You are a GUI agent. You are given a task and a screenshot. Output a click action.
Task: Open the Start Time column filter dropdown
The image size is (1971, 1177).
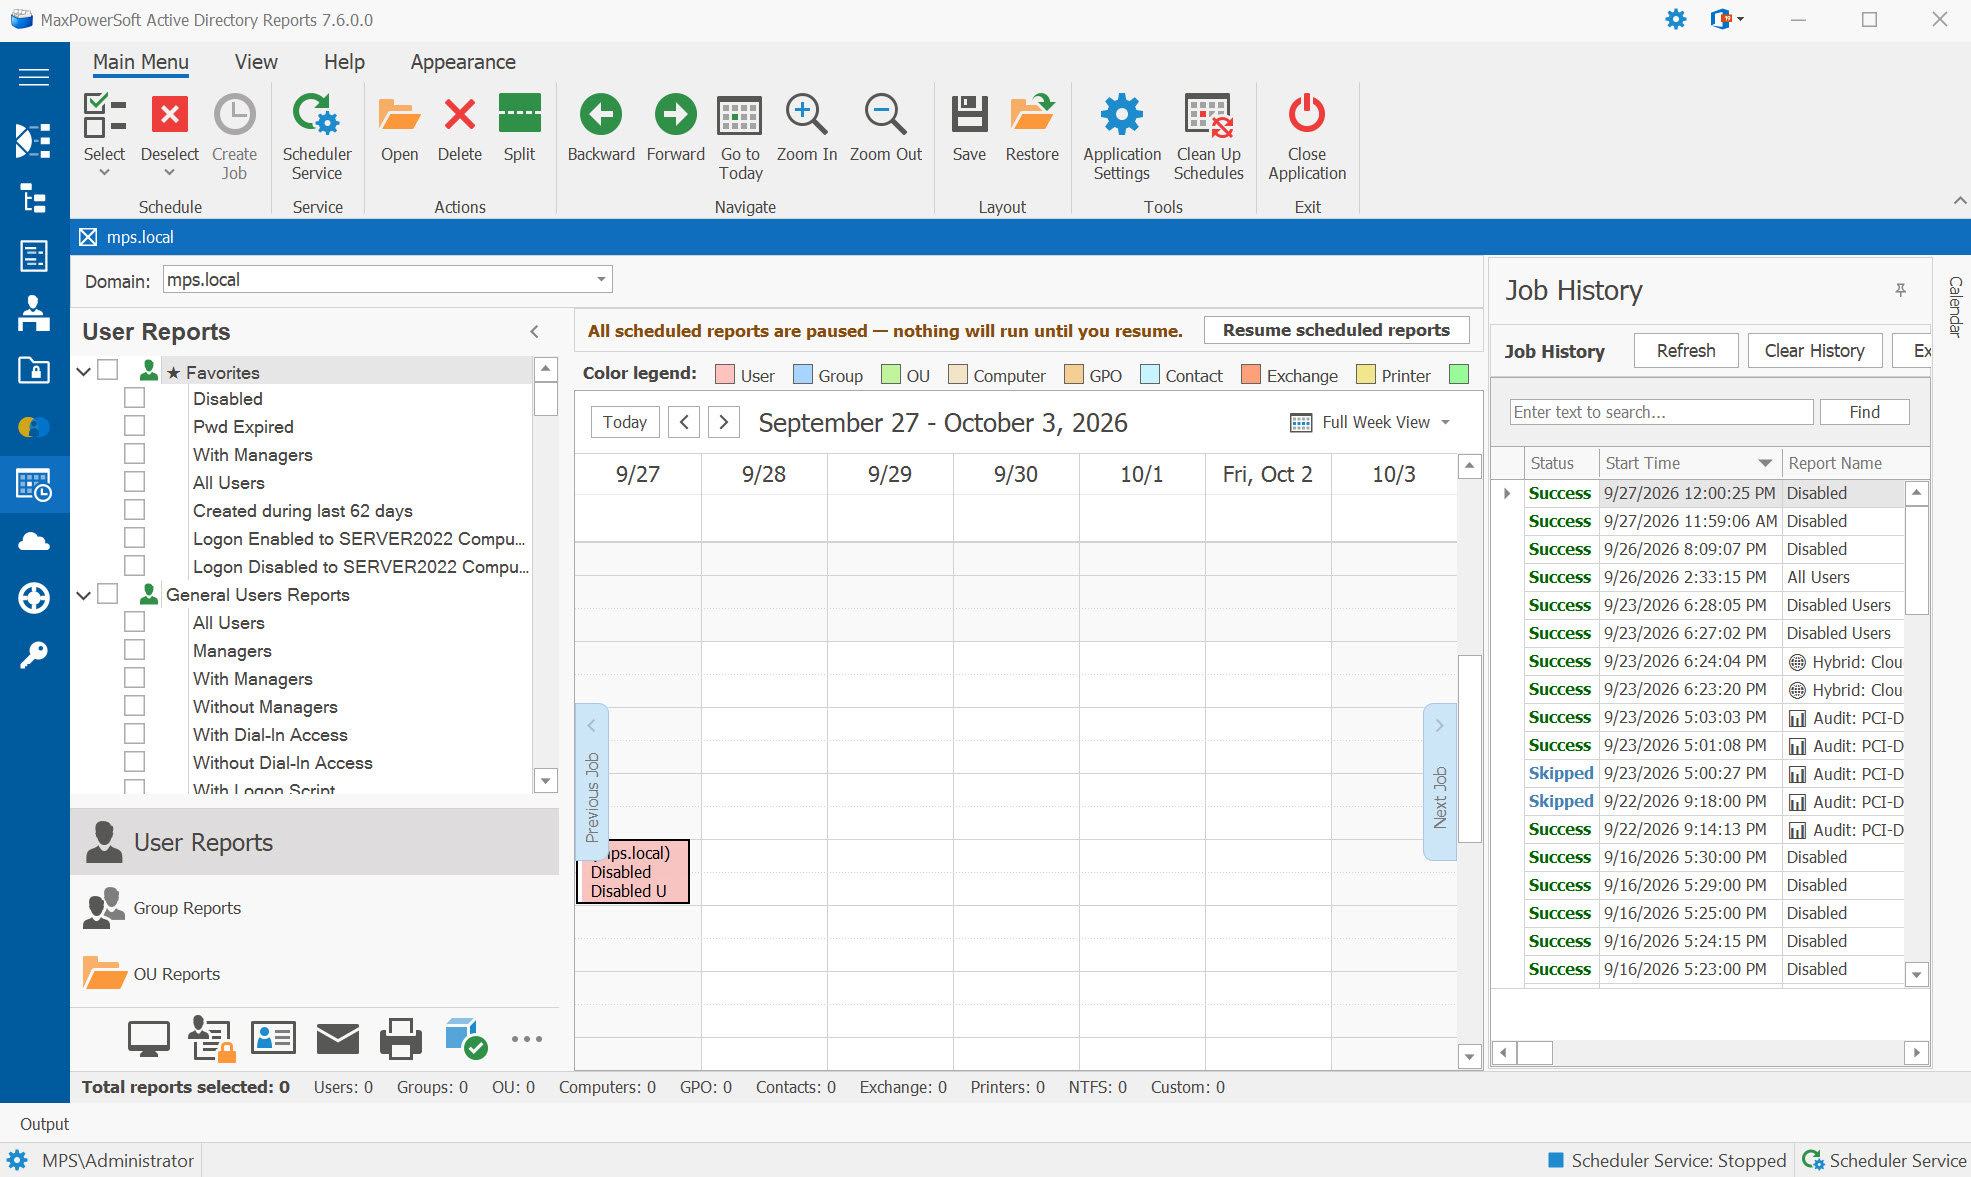coord(1765,463)
